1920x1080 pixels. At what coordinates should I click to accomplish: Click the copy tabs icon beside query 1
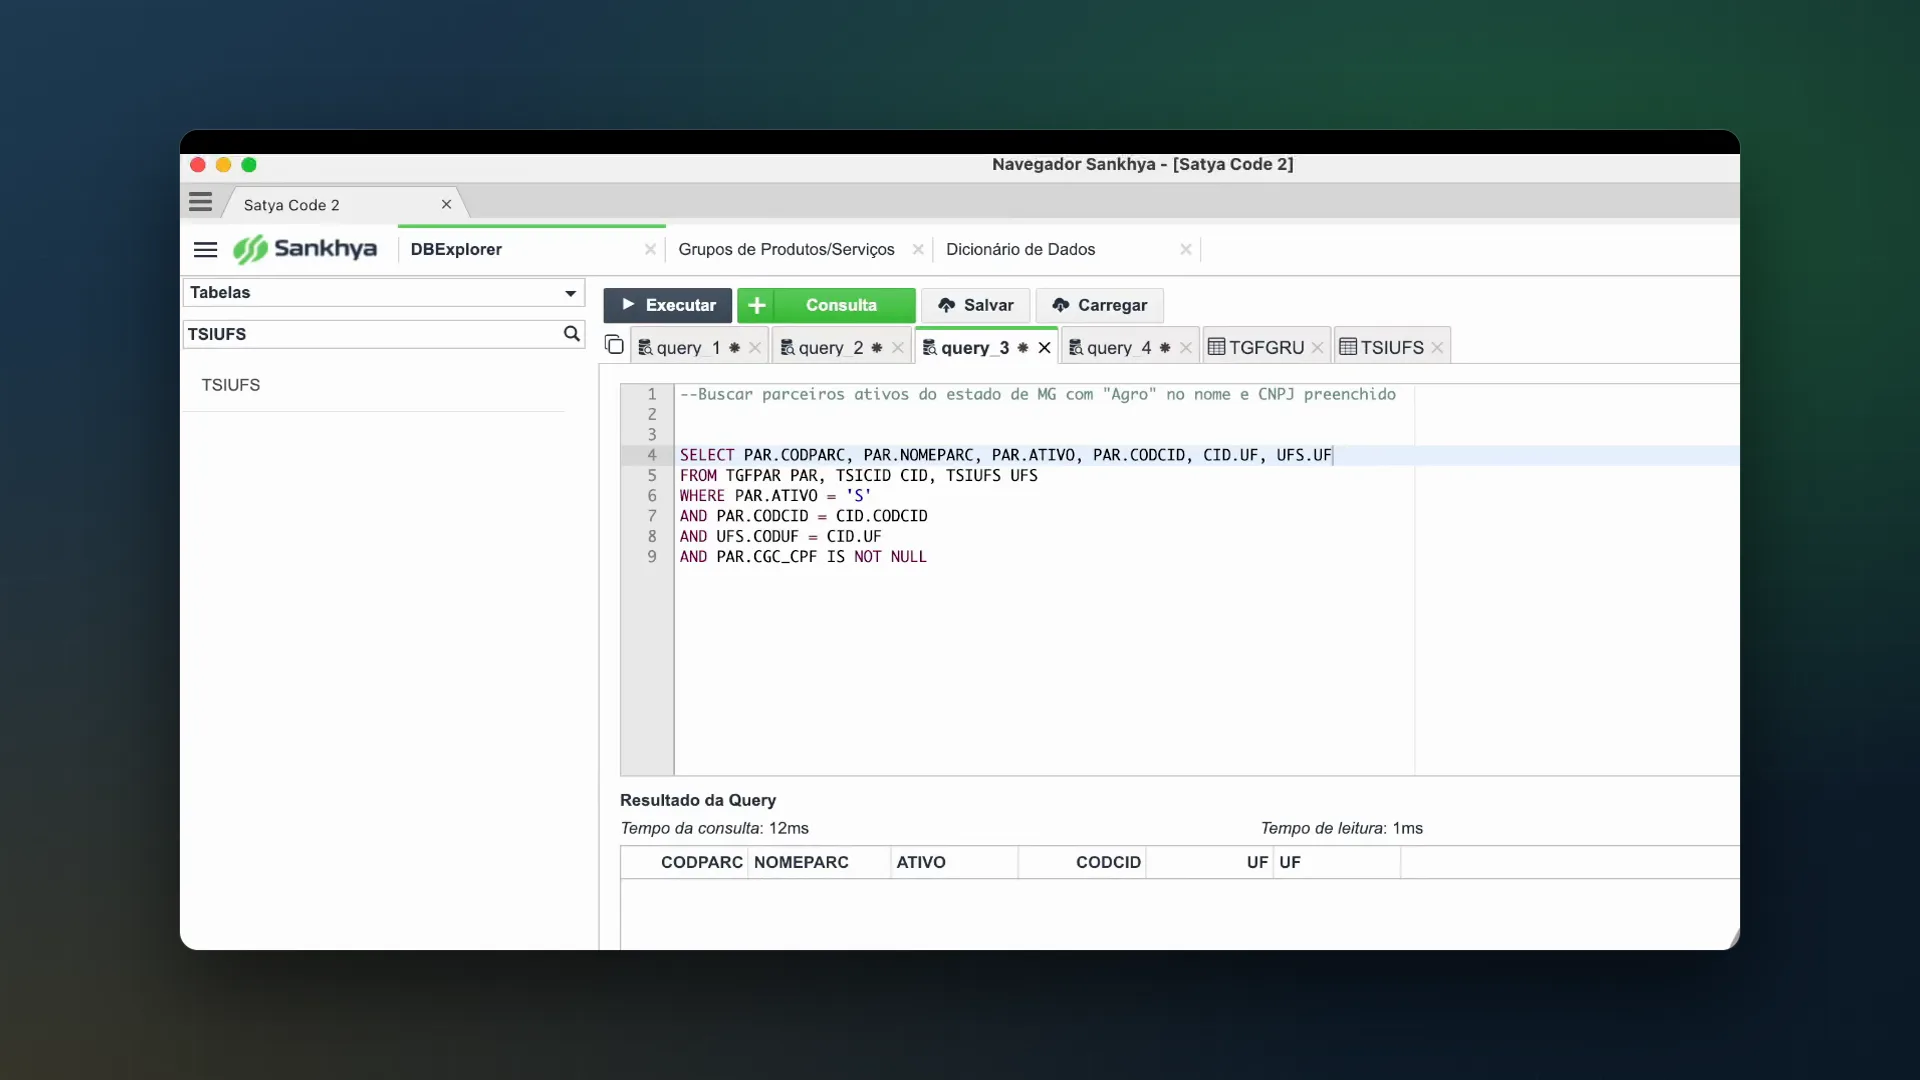tap(614, 345)
